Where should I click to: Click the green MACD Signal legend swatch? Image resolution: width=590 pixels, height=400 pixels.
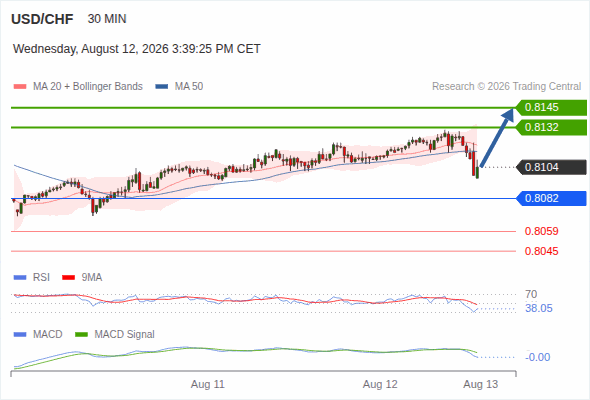pyautogui.click(x=82, y=335)
